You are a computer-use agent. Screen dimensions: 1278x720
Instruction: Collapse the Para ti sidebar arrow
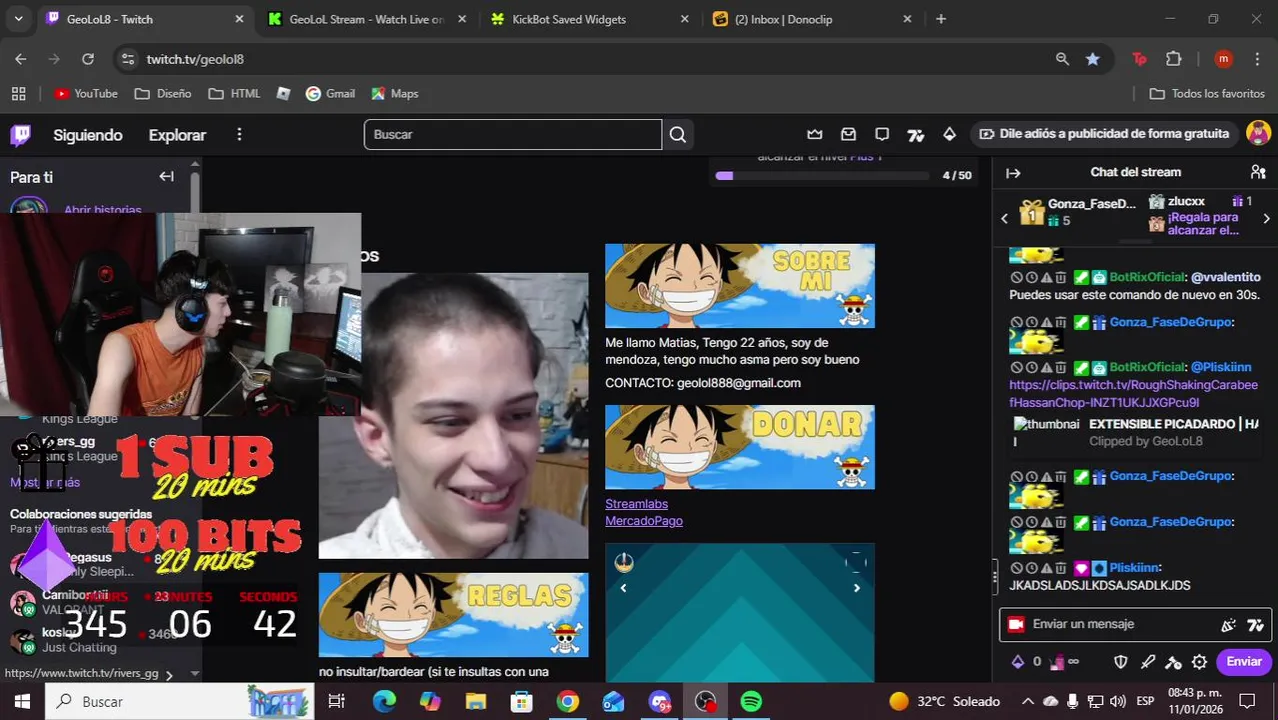point(166,177)
